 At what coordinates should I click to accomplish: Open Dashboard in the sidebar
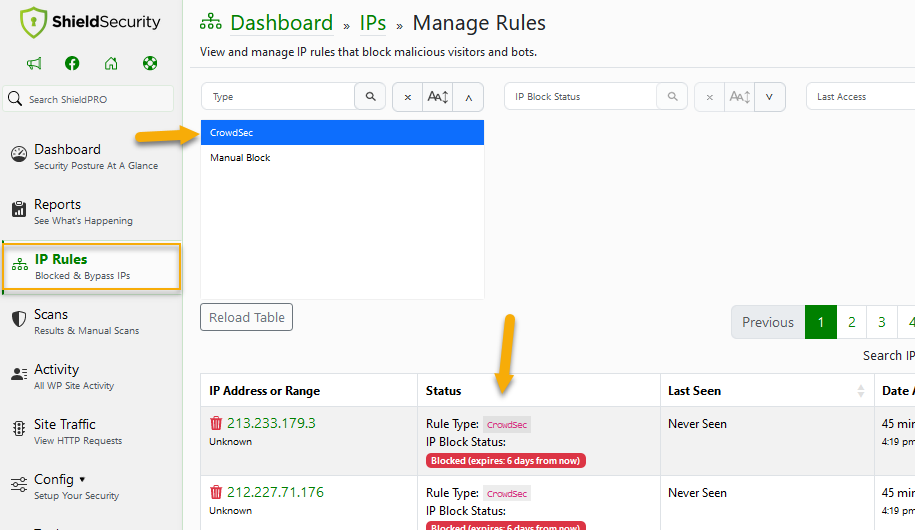click(x=91, y=156)
